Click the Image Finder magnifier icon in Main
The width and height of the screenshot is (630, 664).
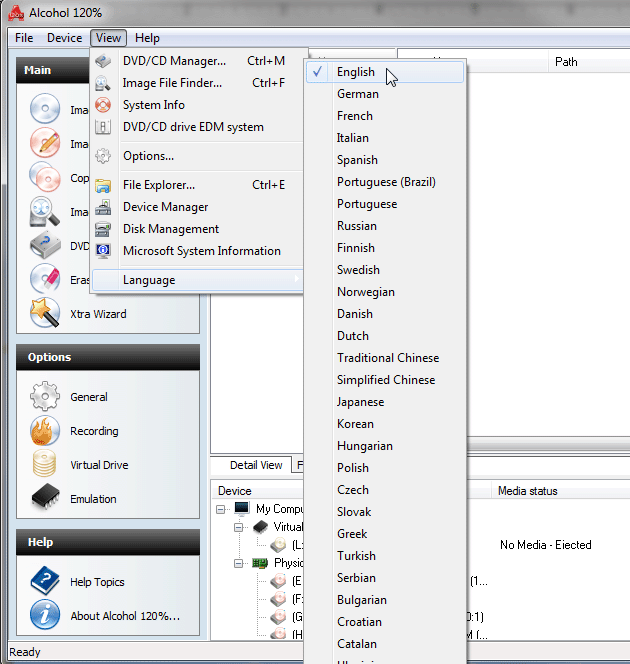point(44,211)
